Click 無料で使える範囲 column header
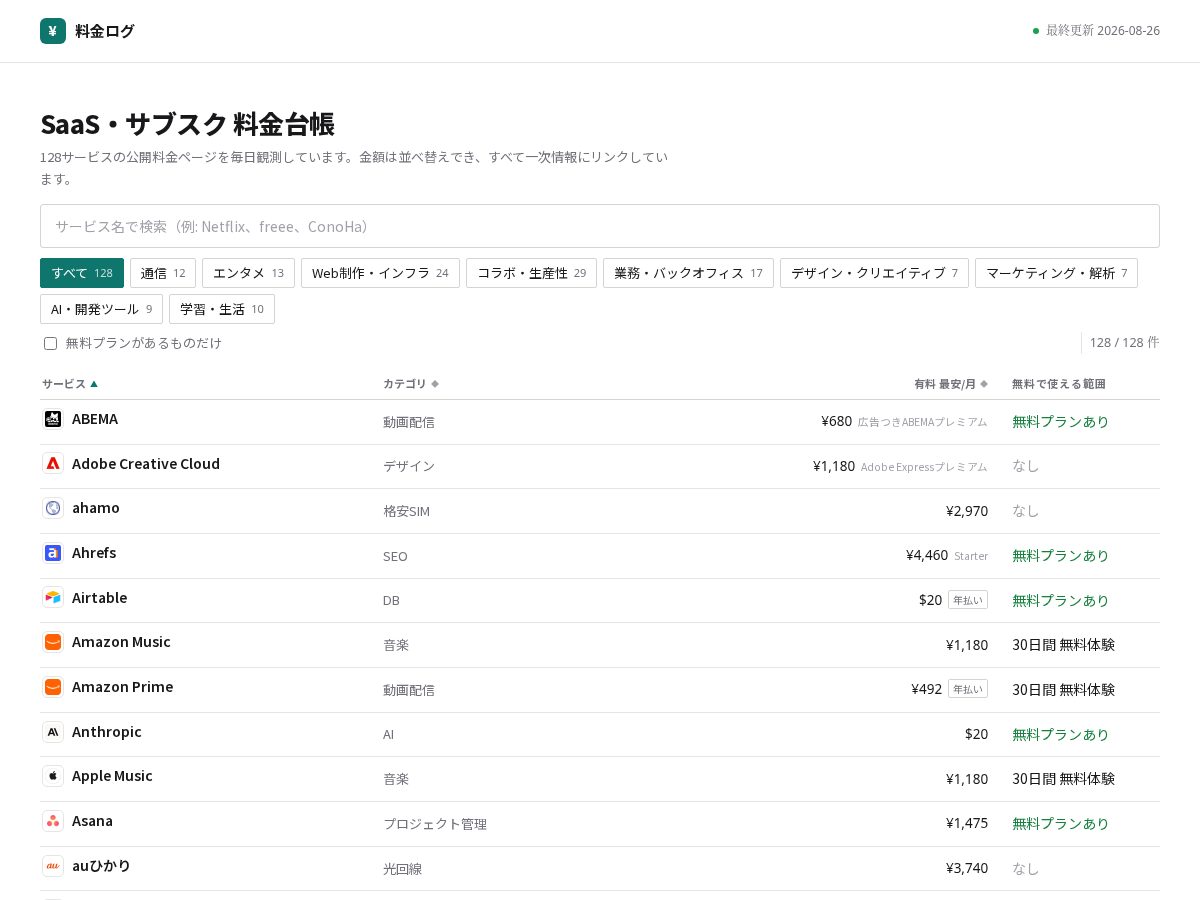 [x=1058, y=384]
